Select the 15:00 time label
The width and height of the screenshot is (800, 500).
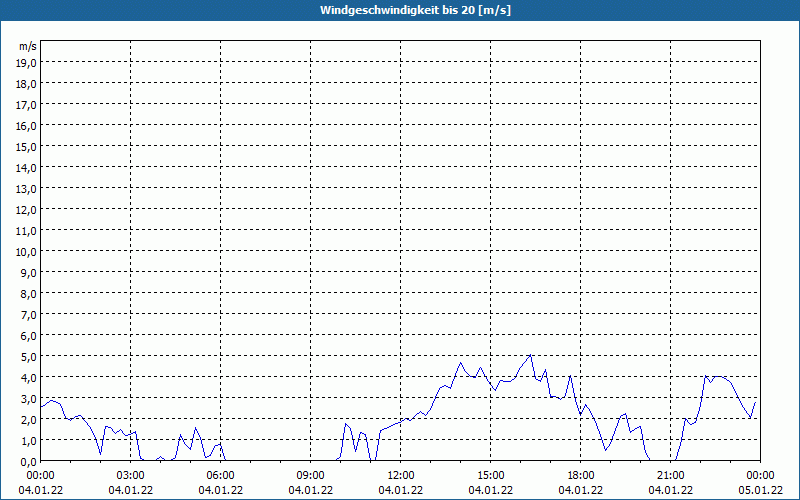point(491,475)
